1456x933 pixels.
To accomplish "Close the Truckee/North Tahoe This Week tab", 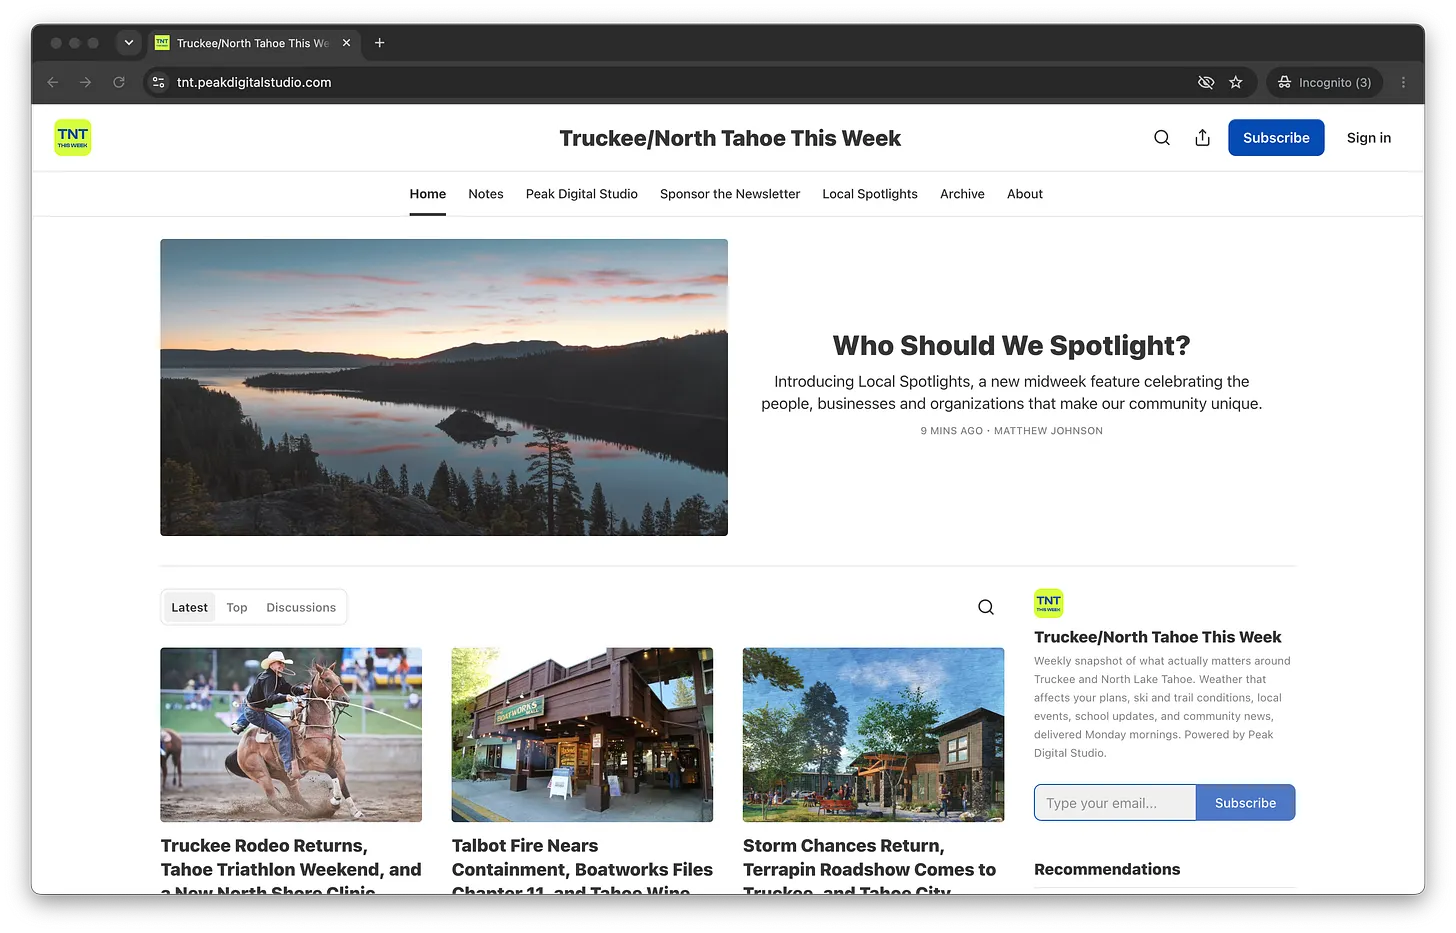I will (346, 43).
